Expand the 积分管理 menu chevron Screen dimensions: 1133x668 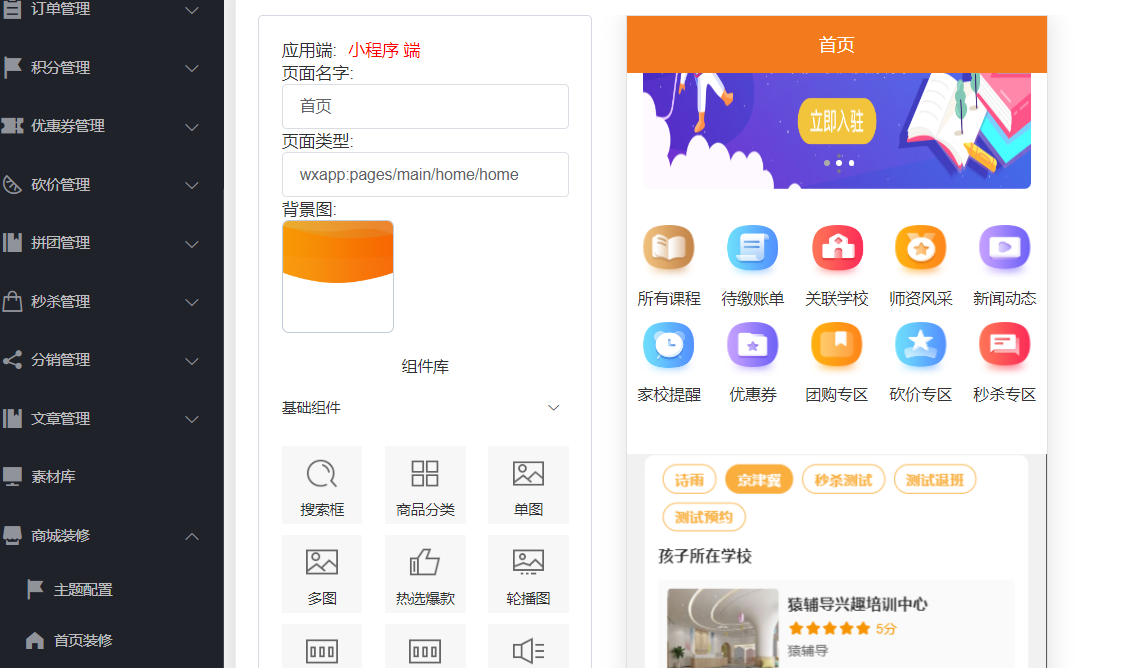[x=191, y=69]
